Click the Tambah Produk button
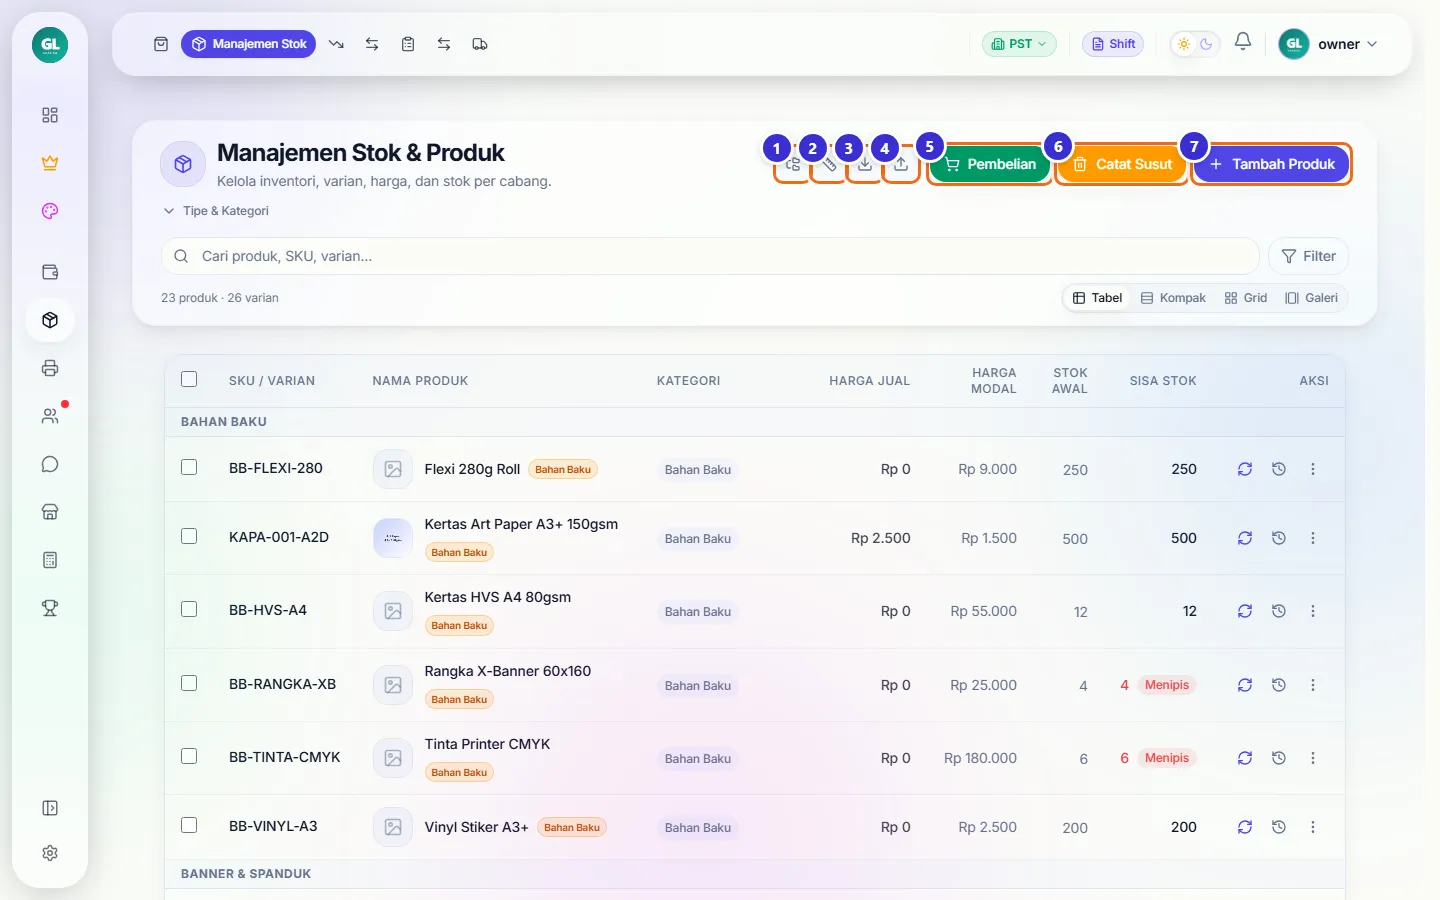This screenshot has height=900, width=1440. [1272, 164]
